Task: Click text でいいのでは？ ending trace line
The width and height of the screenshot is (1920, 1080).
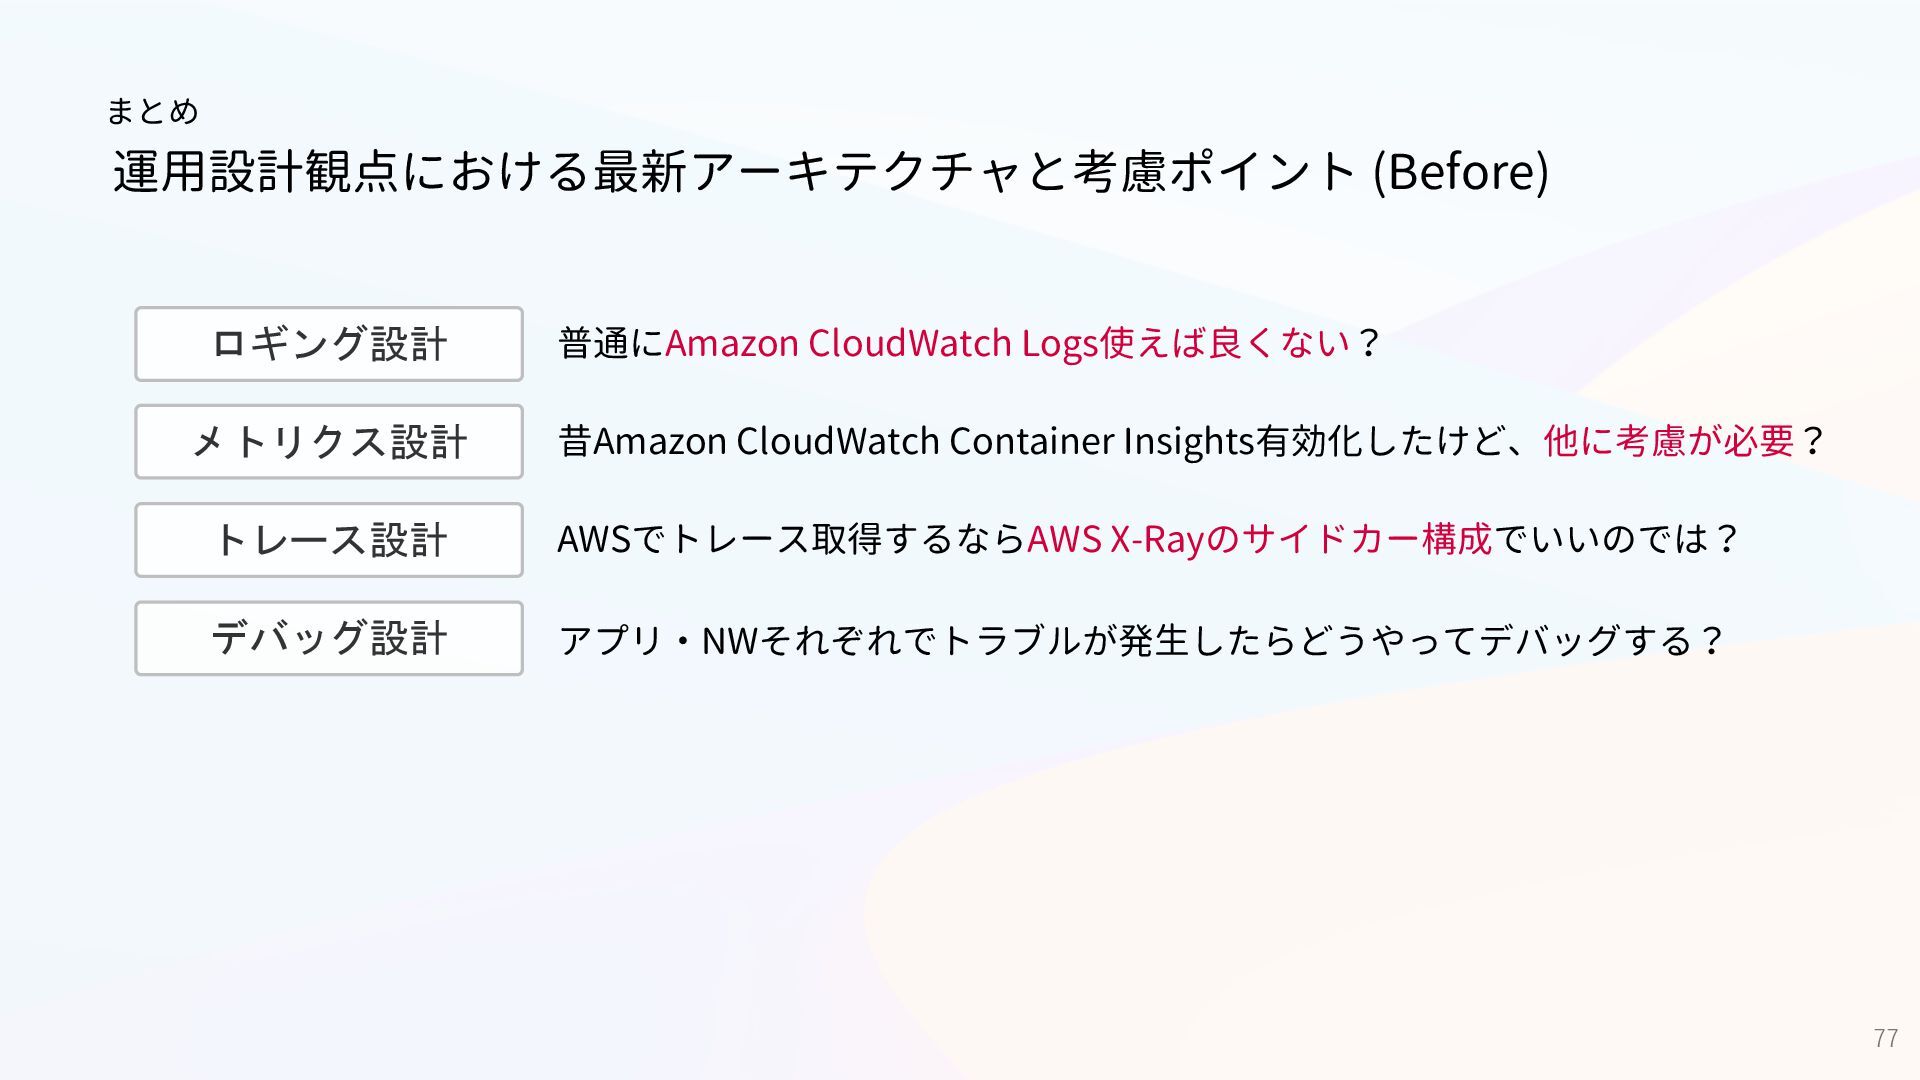Action: click(x=1617, y=539)
